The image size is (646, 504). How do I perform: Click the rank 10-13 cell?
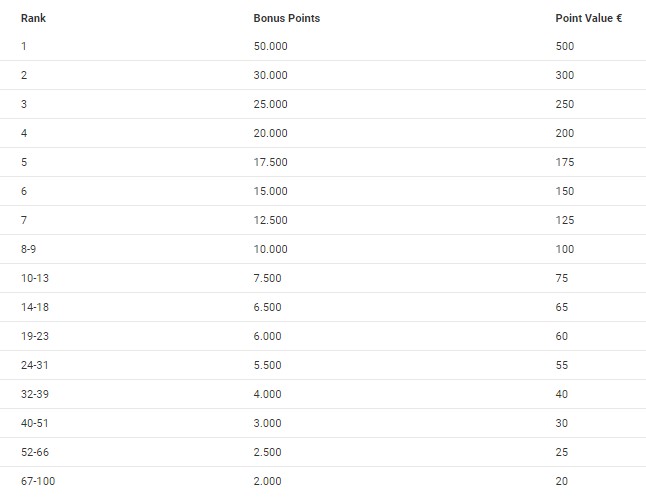[34, 278]
